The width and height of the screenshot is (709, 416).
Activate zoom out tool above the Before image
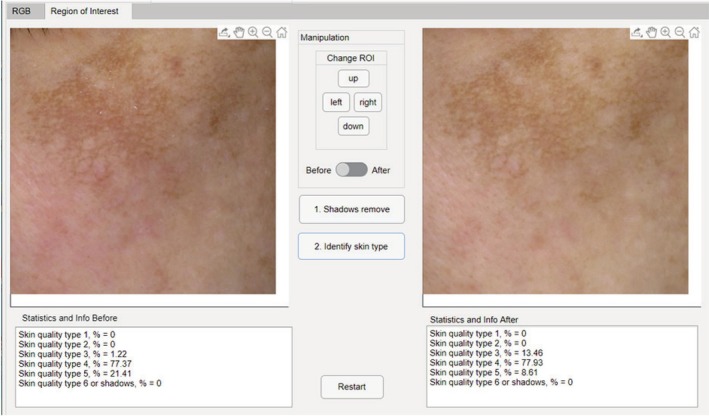point(267,33)
